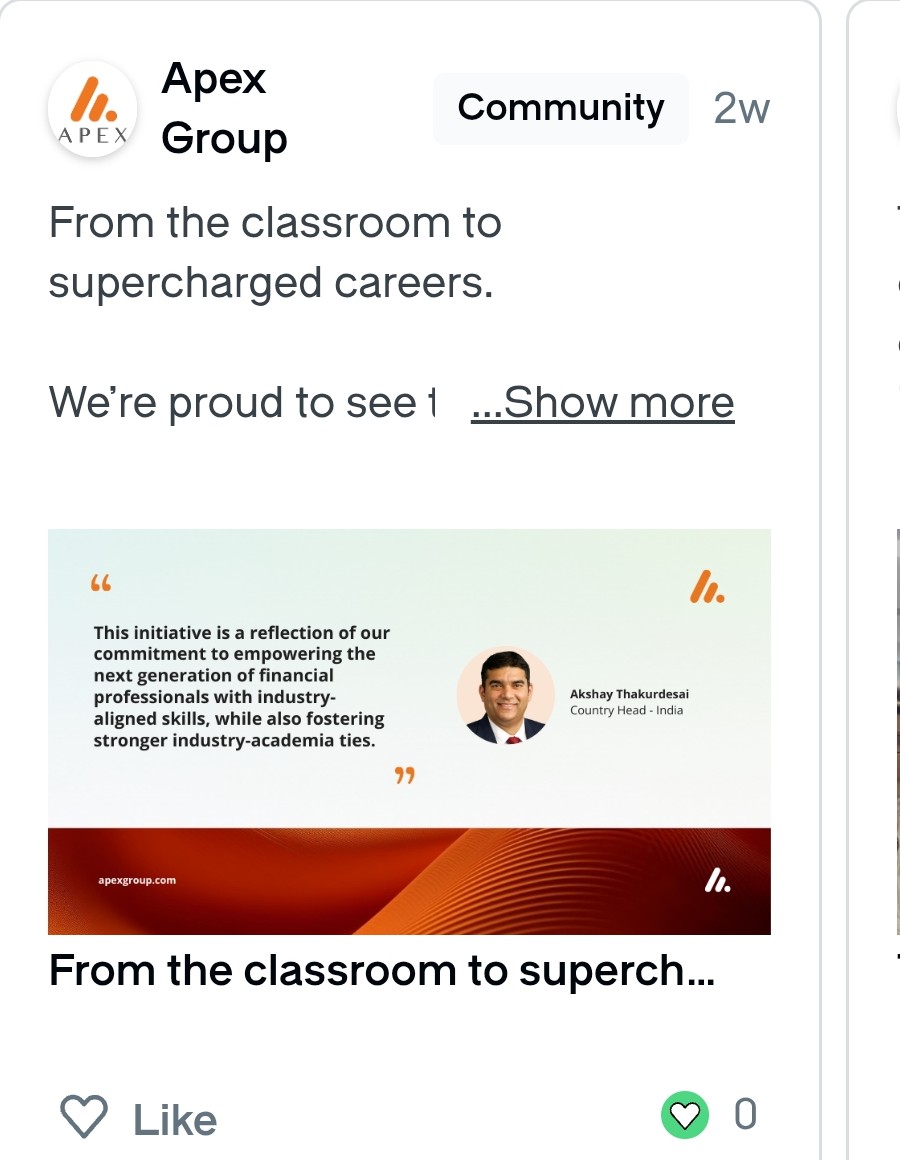Click the reaction count showing 0

click(x=745, y=1114)
